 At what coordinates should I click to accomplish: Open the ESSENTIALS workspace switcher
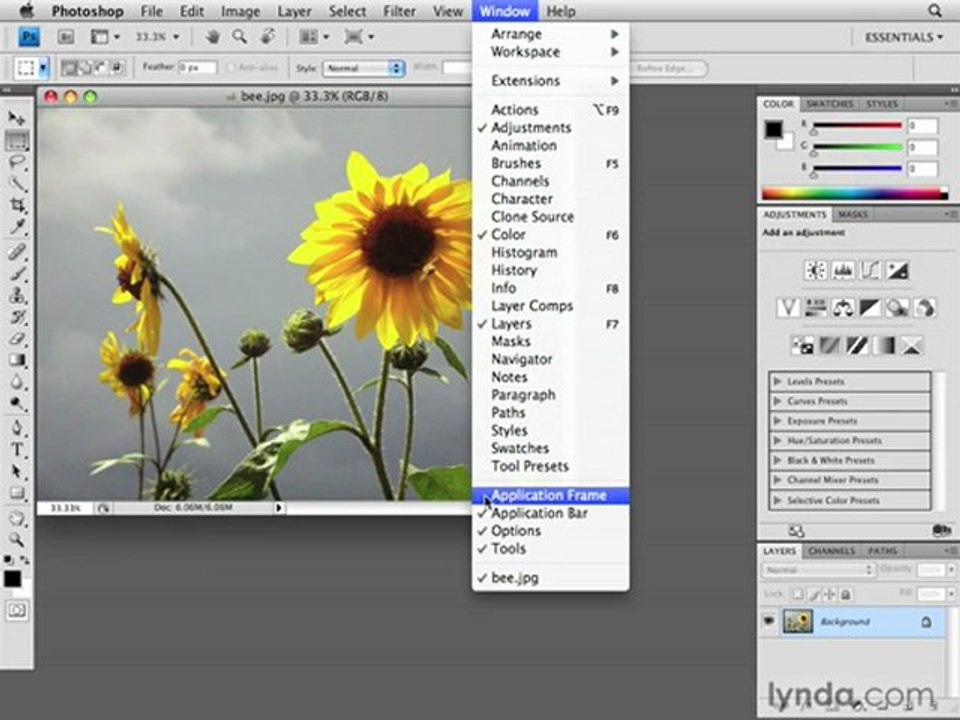click(904, 37)
